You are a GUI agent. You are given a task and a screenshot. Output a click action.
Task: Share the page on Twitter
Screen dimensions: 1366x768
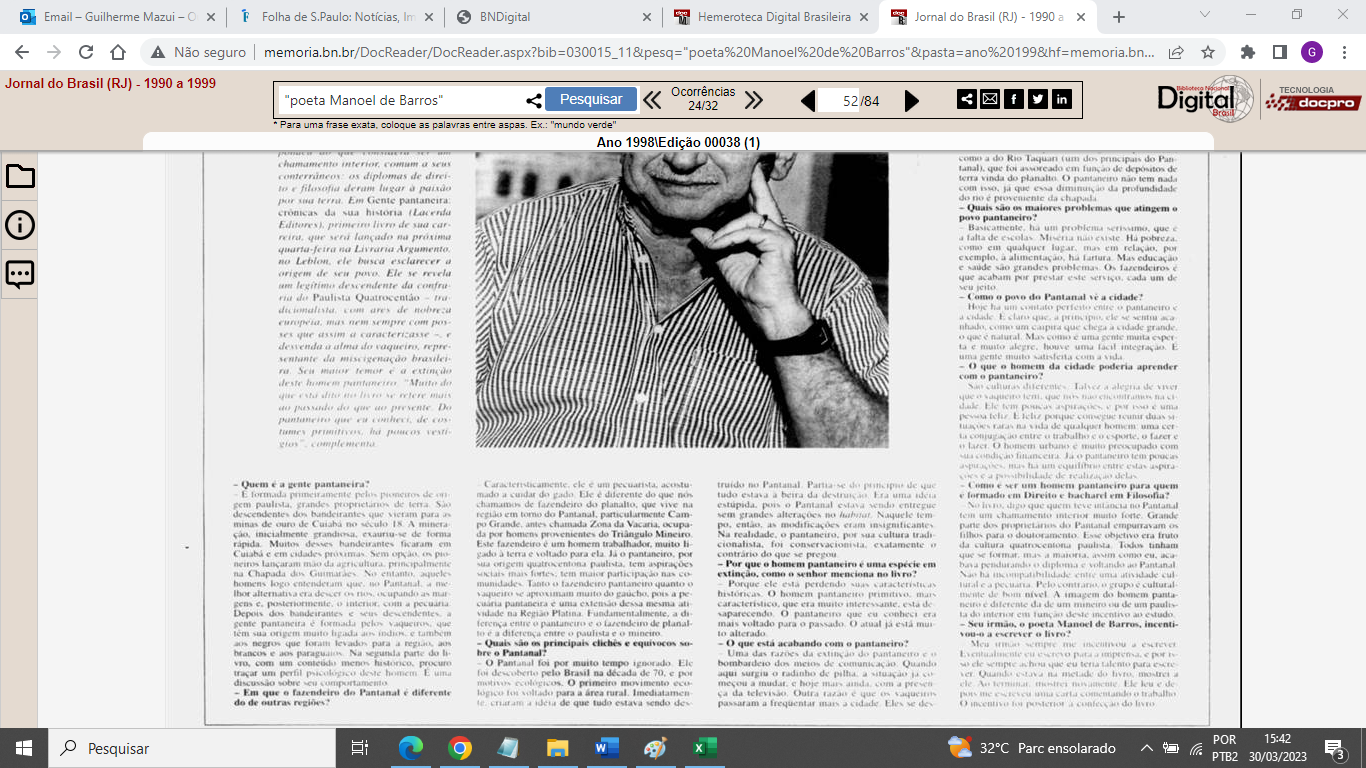coord(1038,99)
